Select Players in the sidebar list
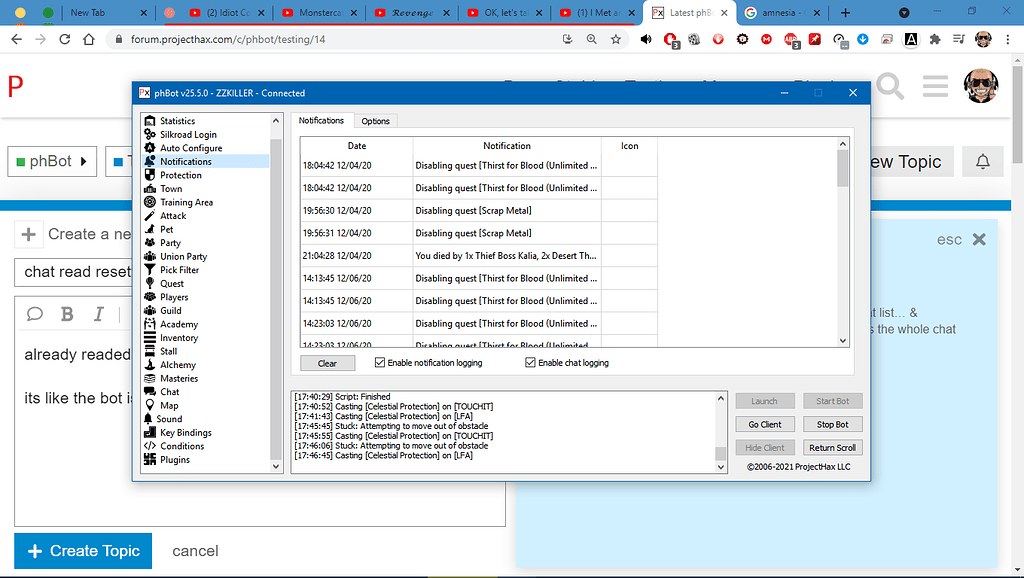This screenshot has height=578, width=1024. coord(174,297)
